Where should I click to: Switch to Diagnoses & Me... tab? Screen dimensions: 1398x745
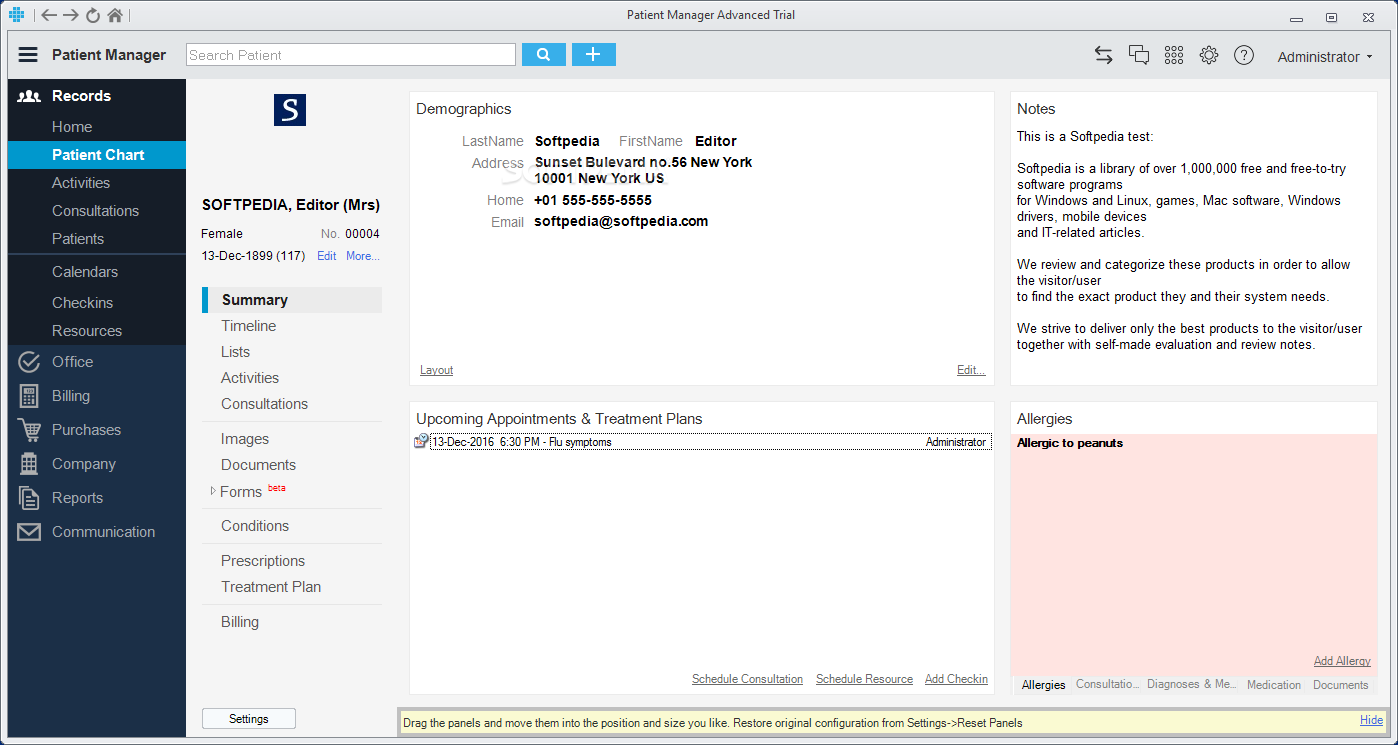point(1192,685)
